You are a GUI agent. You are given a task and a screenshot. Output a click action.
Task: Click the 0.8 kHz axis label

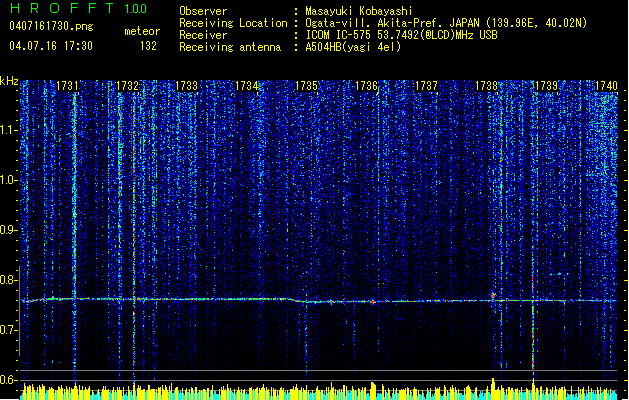pyautogui.click(x=8, y=280)
